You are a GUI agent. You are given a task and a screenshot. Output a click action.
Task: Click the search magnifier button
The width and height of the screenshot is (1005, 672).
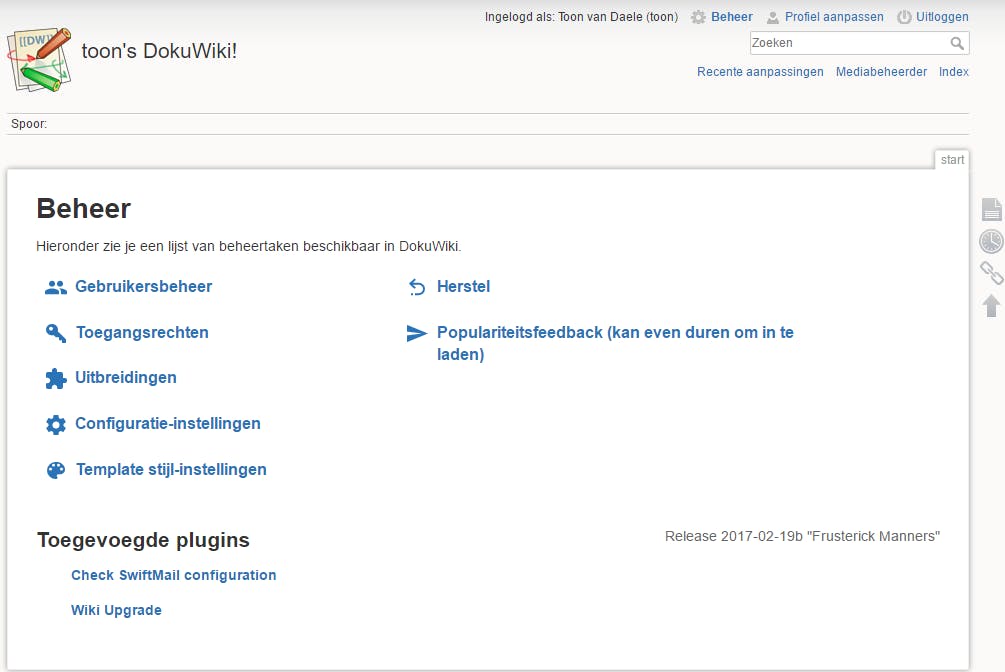point(957,43)
